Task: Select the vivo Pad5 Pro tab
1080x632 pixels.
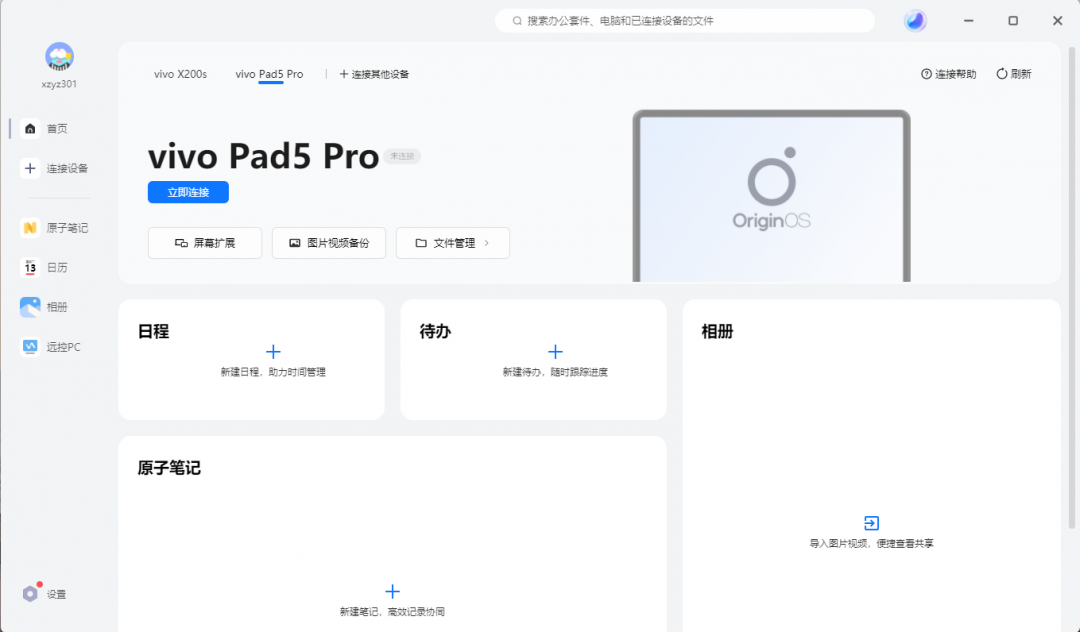Action: [269, 74]
